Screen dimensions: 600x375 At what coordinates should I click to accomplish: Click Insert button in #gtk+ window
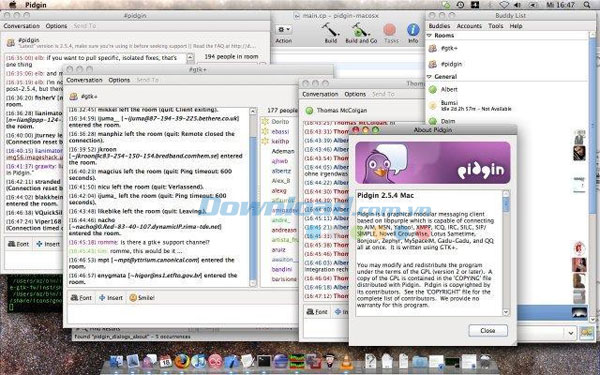click(111, 298)
